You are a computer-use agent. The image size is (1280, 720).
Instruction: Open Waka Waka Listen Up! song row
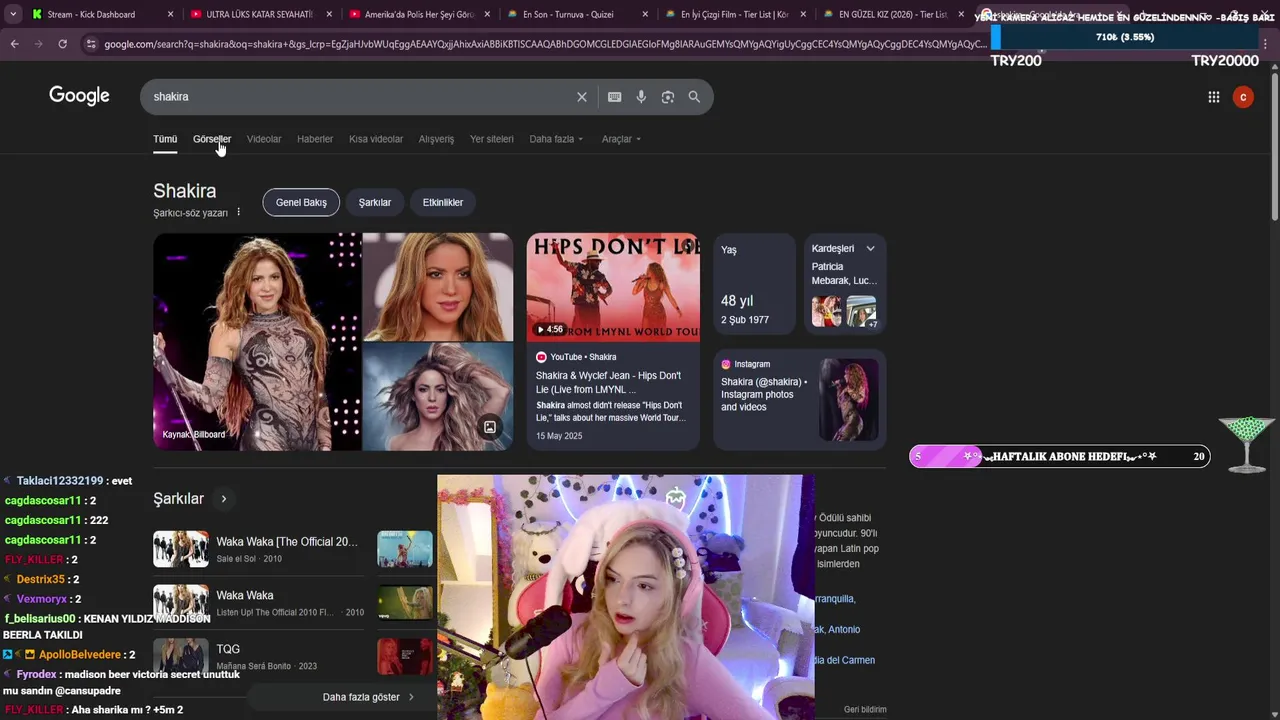258,603
